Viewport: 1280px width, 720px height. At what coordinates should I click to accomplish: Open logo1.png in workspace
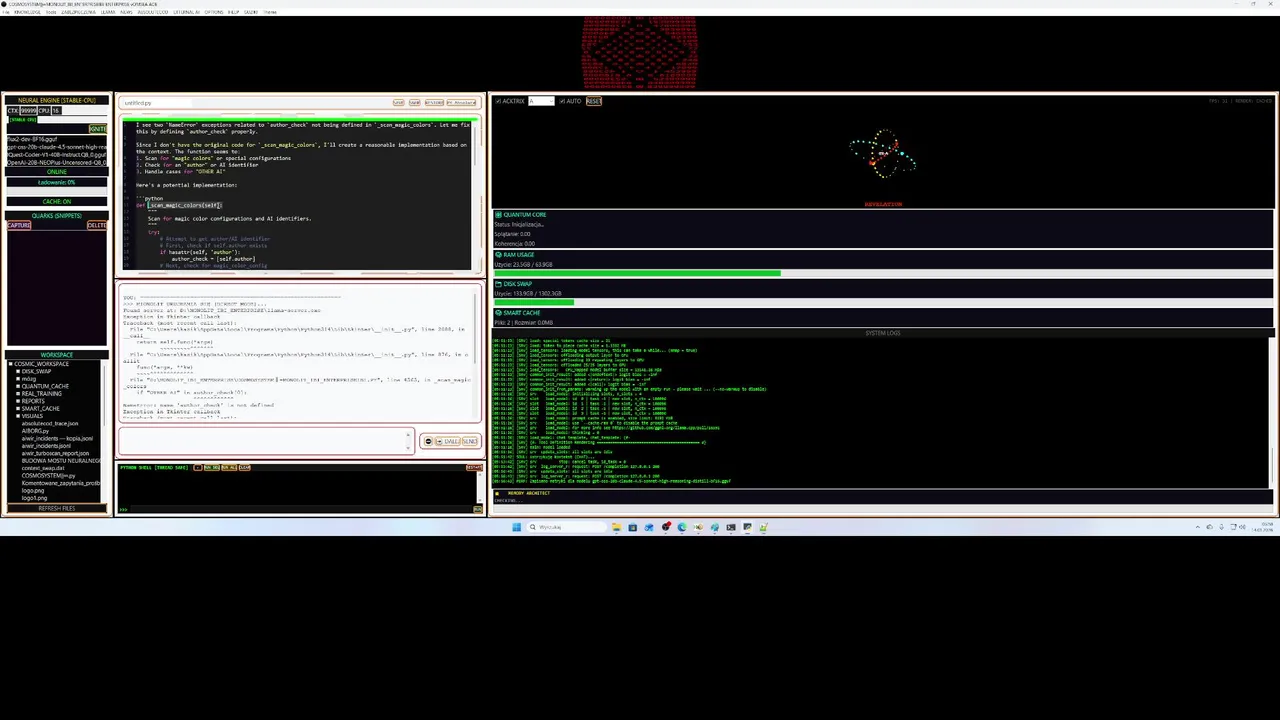click(x=34, y=498)
